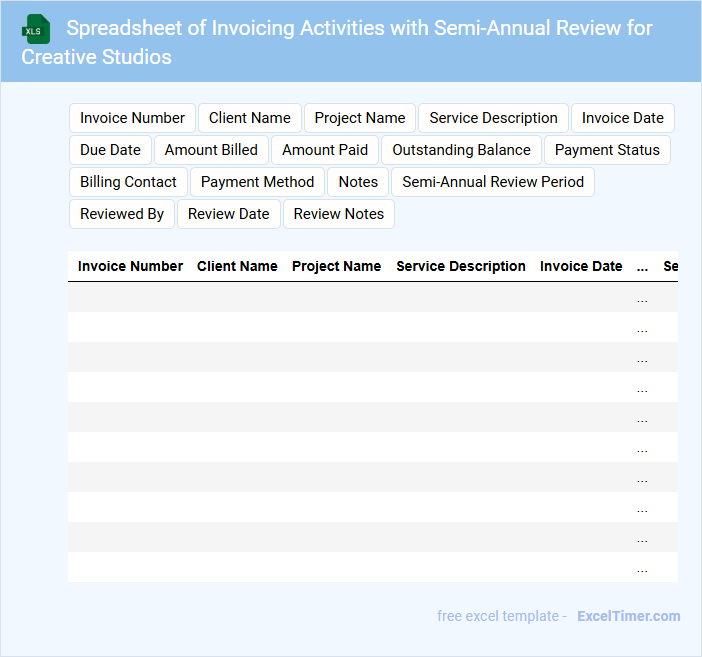The height and width of the screenshot is (657, 702).
Task: Select the Billing Contact tag
Action: [128, 182]
